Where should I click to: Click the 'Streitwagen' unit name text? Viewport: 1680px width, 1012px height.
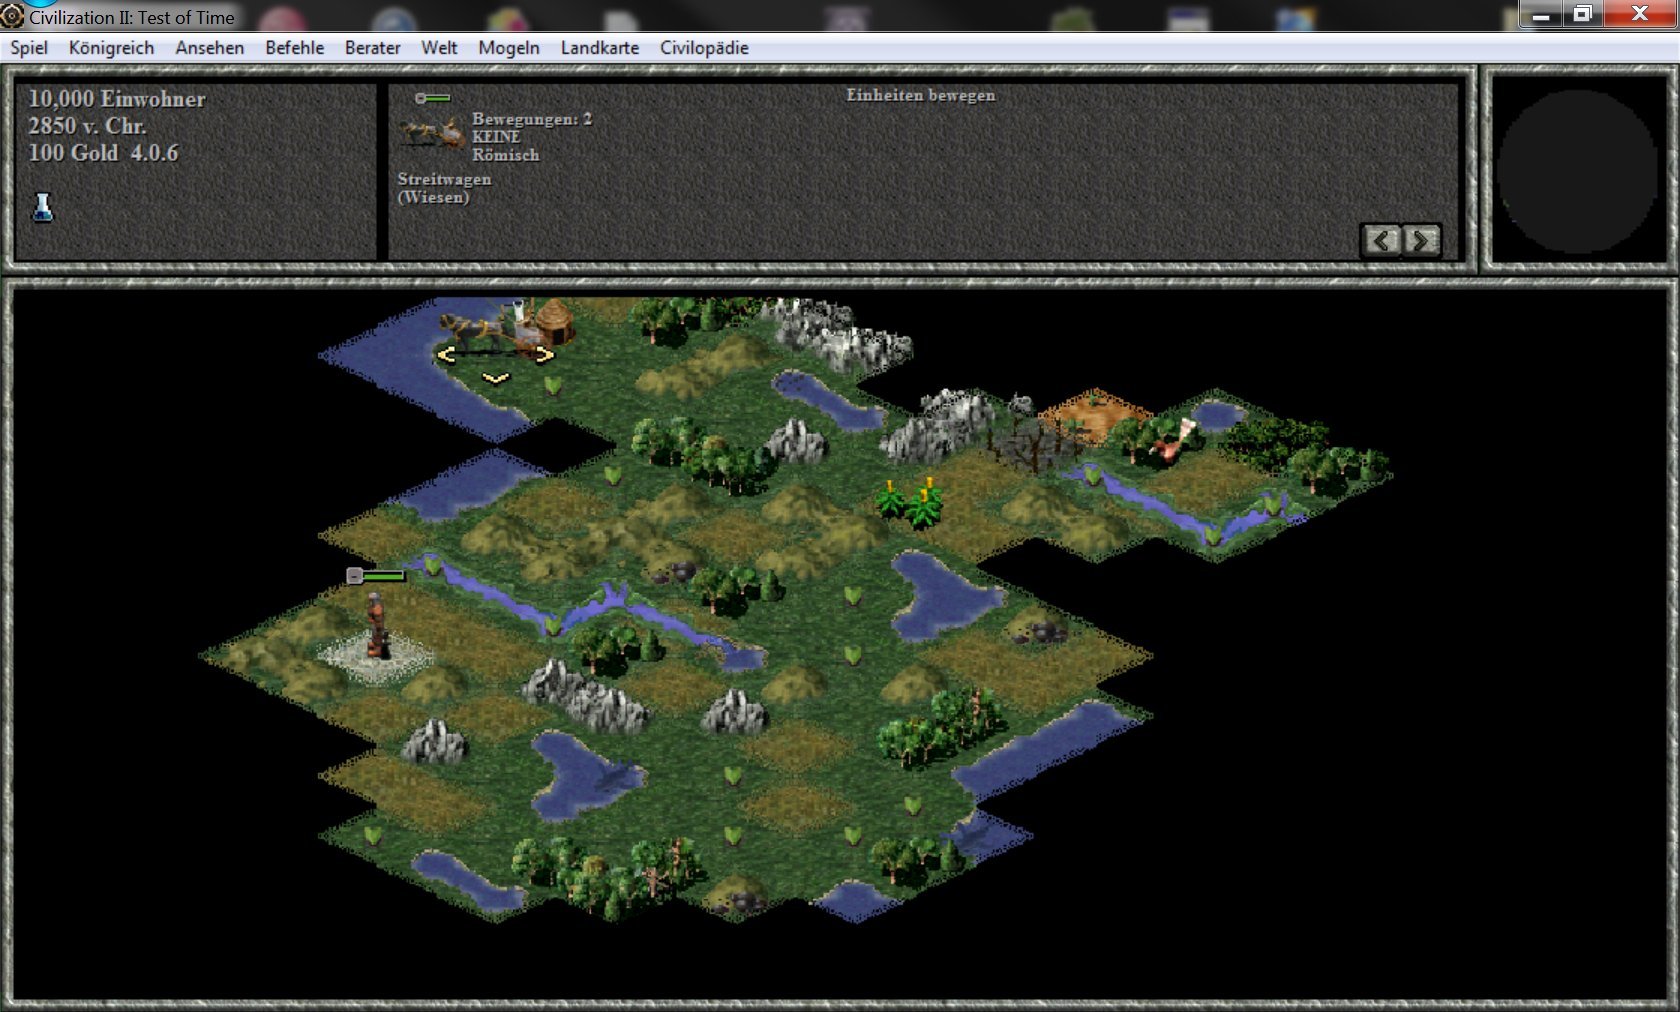click(x=444, y=179)
